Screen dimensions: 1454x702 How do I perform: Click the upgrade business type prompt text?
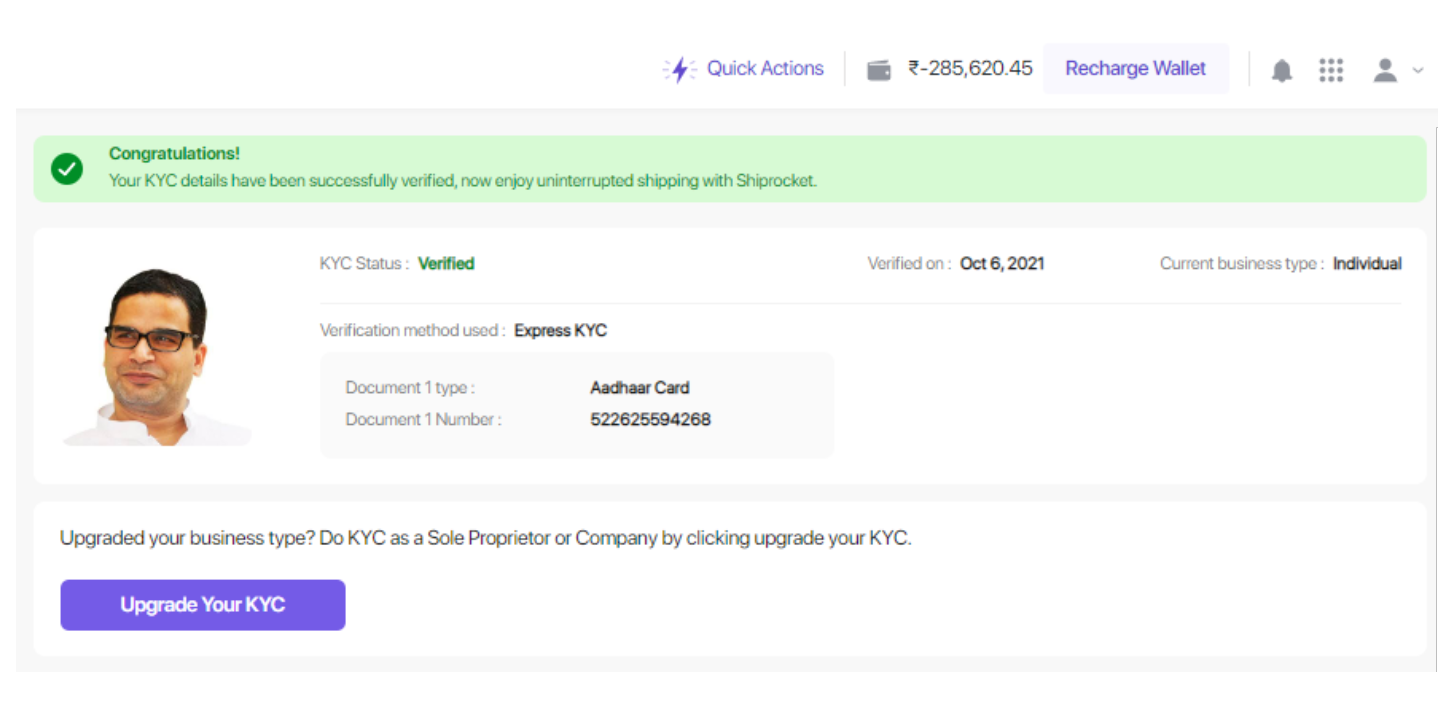pyautogui.click(x=486, y=538)
